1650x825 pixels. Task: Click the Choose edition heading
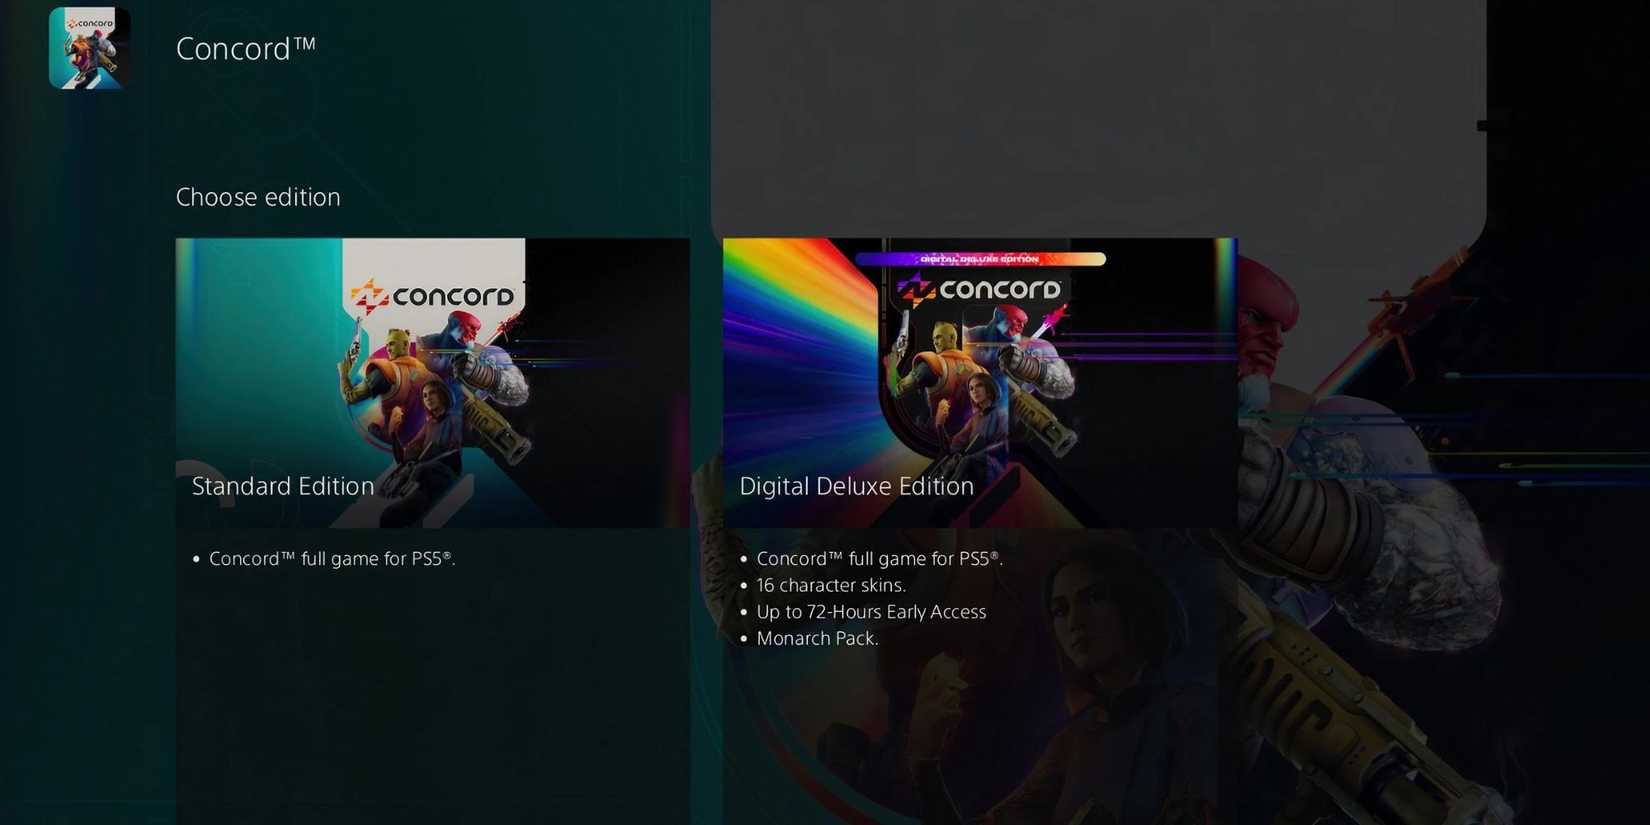click(x=258, y=197)
